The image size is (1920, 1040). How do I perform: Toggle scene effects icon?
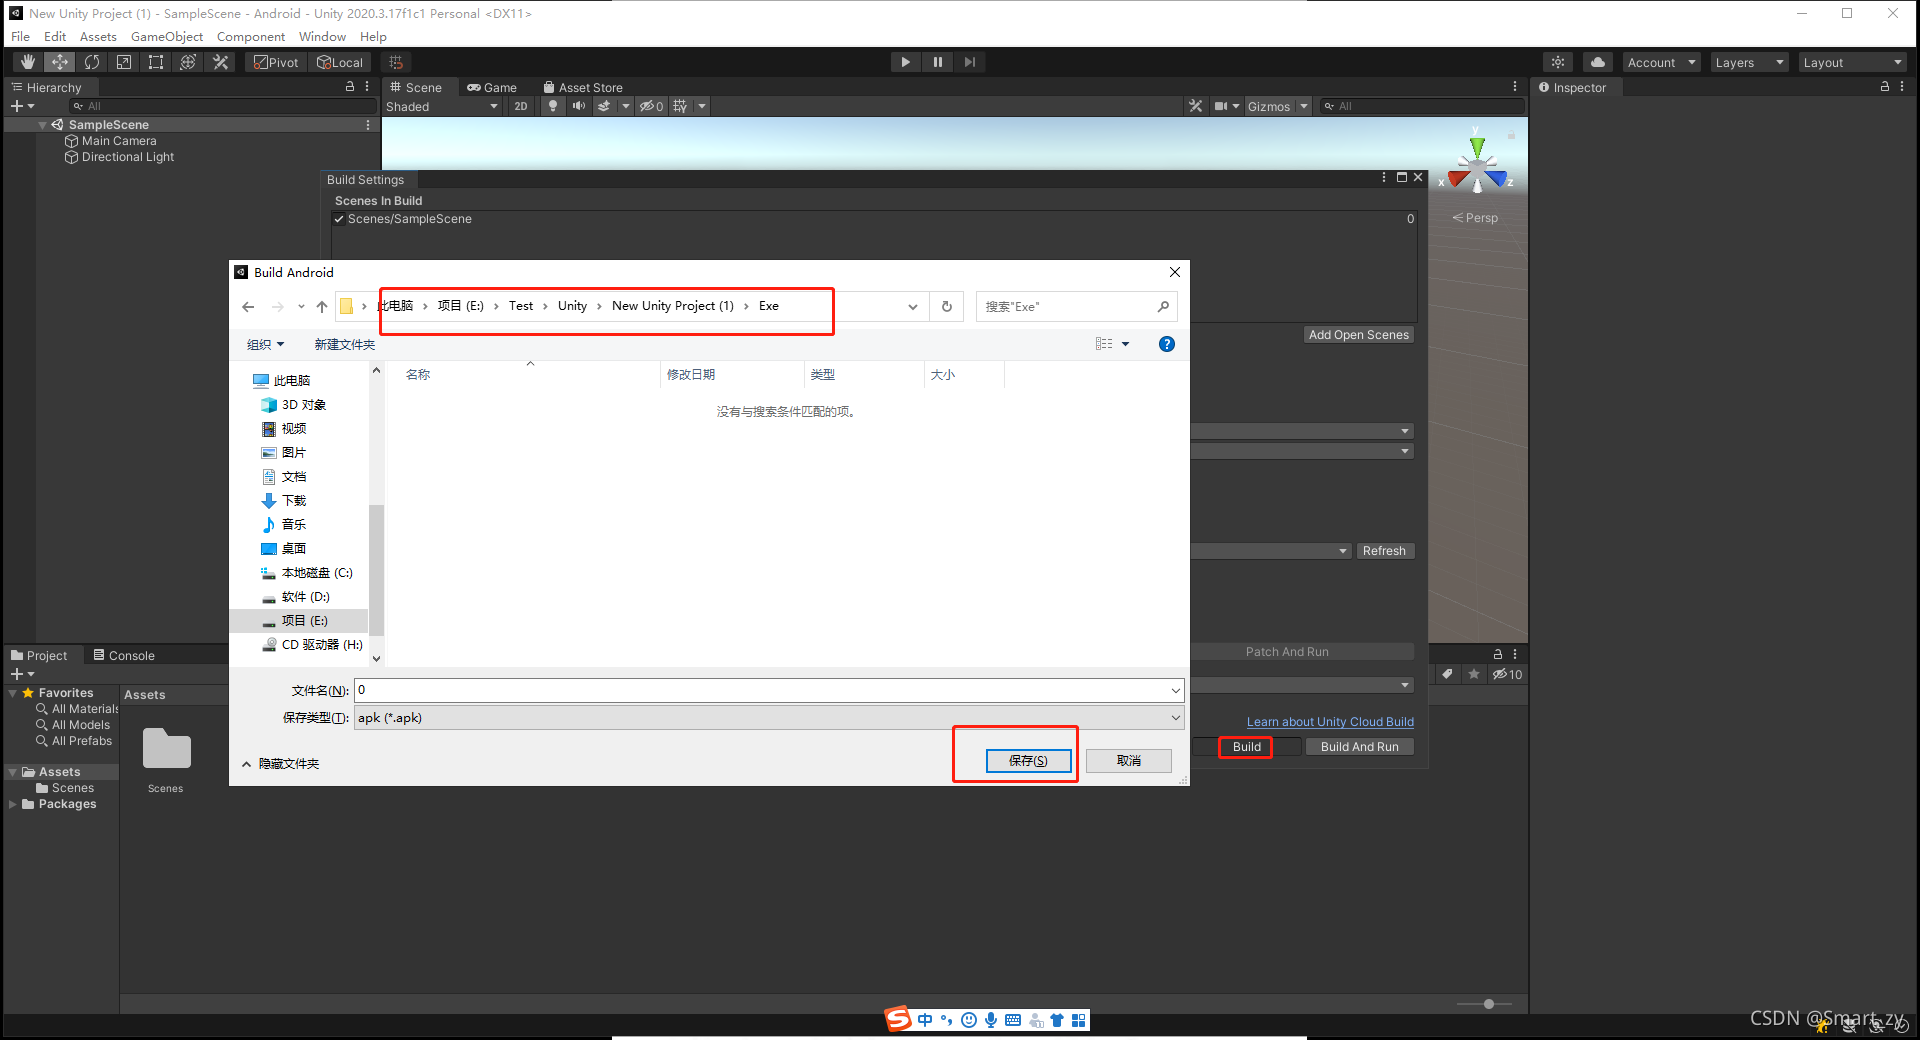pos(604,106)
